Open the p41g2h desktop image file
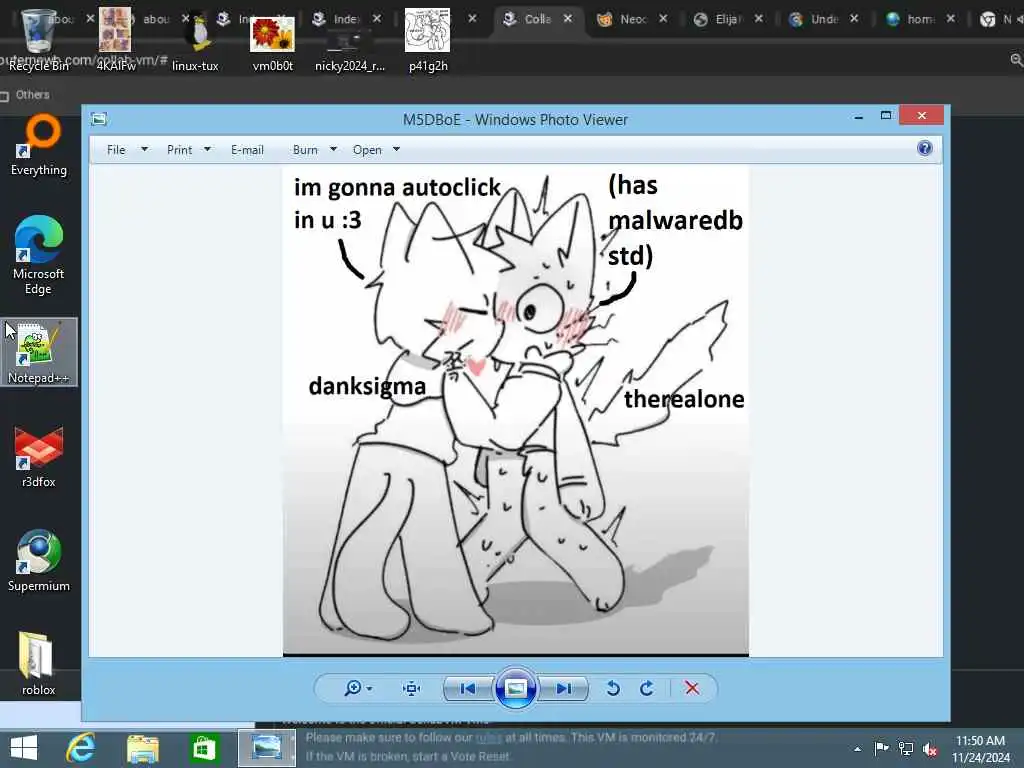This screenshot has width=1024, height=768. coord(428,38)
